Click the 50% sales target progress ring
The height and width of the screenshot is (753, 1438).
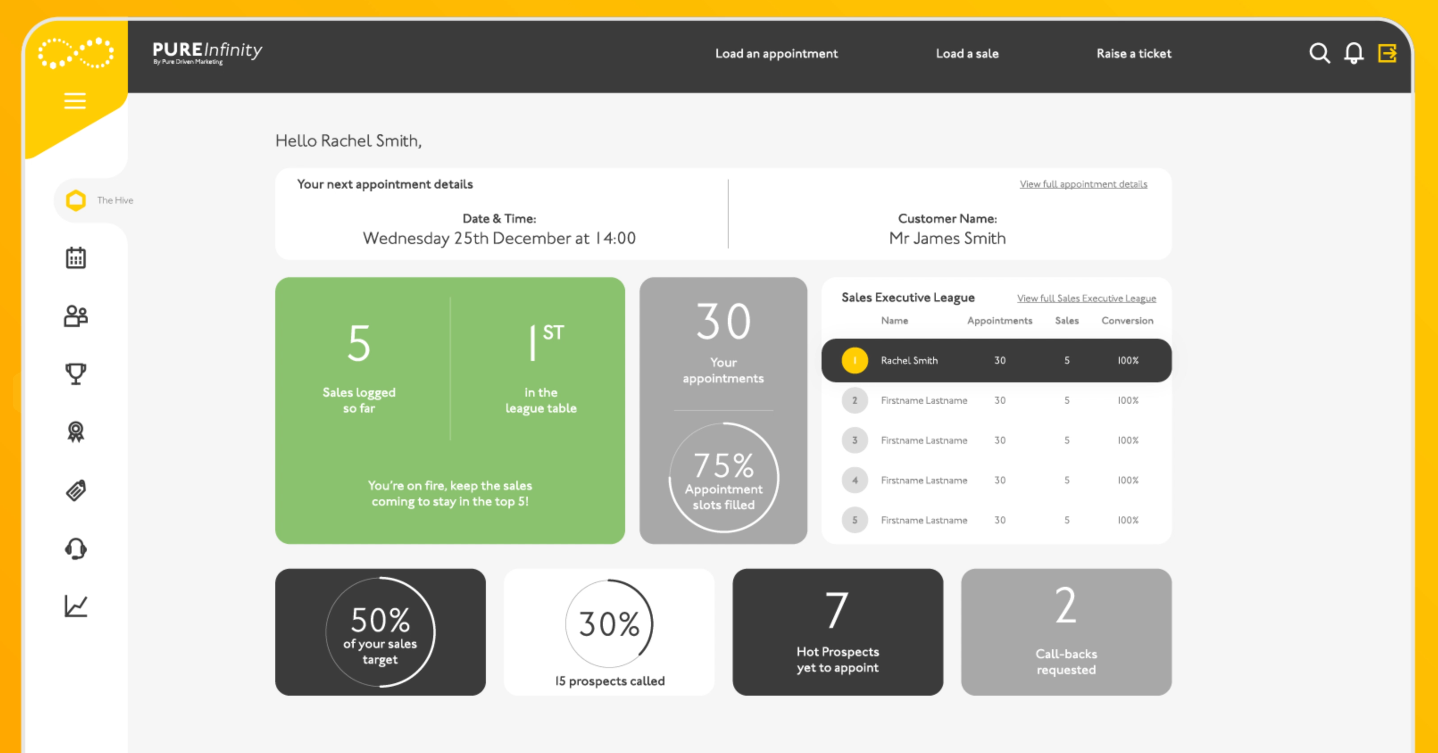click(380, 632)
